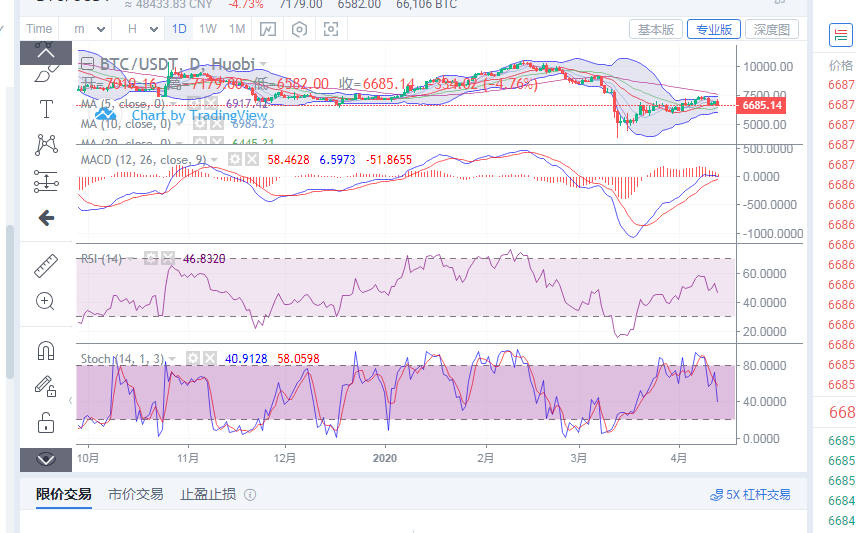The height and width of the screenshot is (533, 856).
Task: Select the ruler measure tool
Action: point(46,266)
